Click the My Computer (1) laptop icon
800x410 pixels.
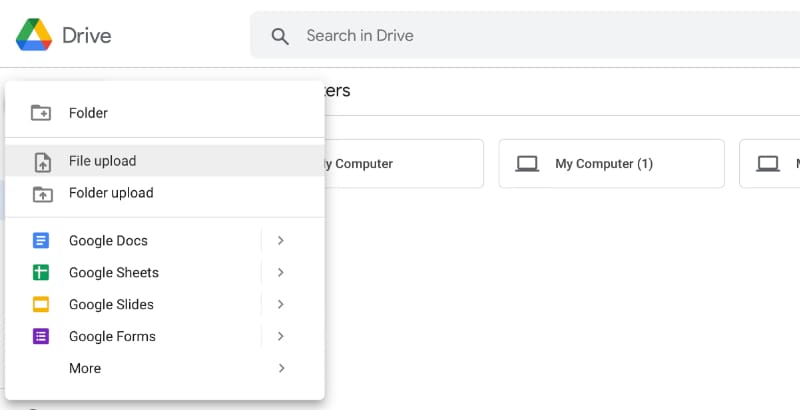click(x=527, y=164)
